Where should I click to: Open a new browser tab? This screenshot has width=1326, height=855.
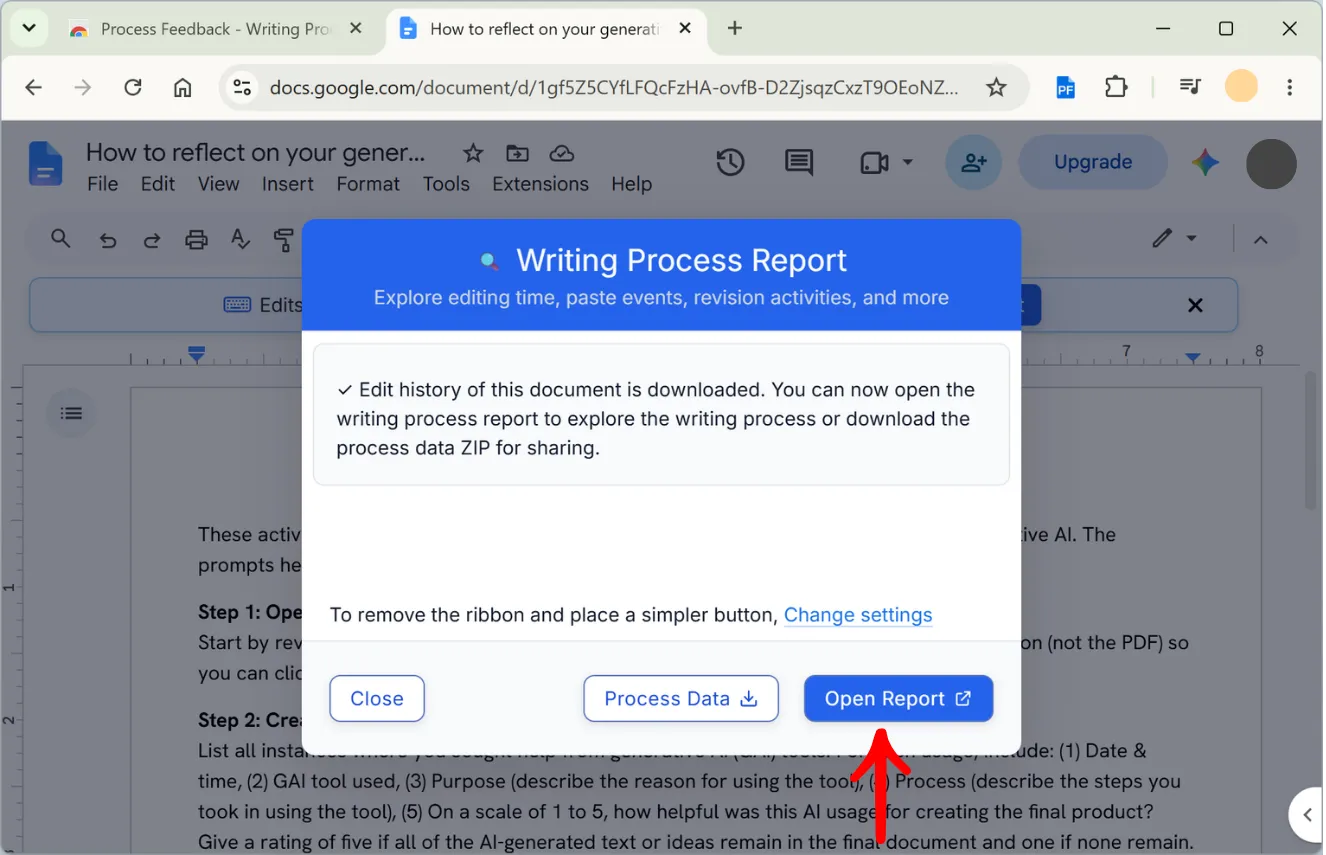pyautogui.click(x=735, y=29)
